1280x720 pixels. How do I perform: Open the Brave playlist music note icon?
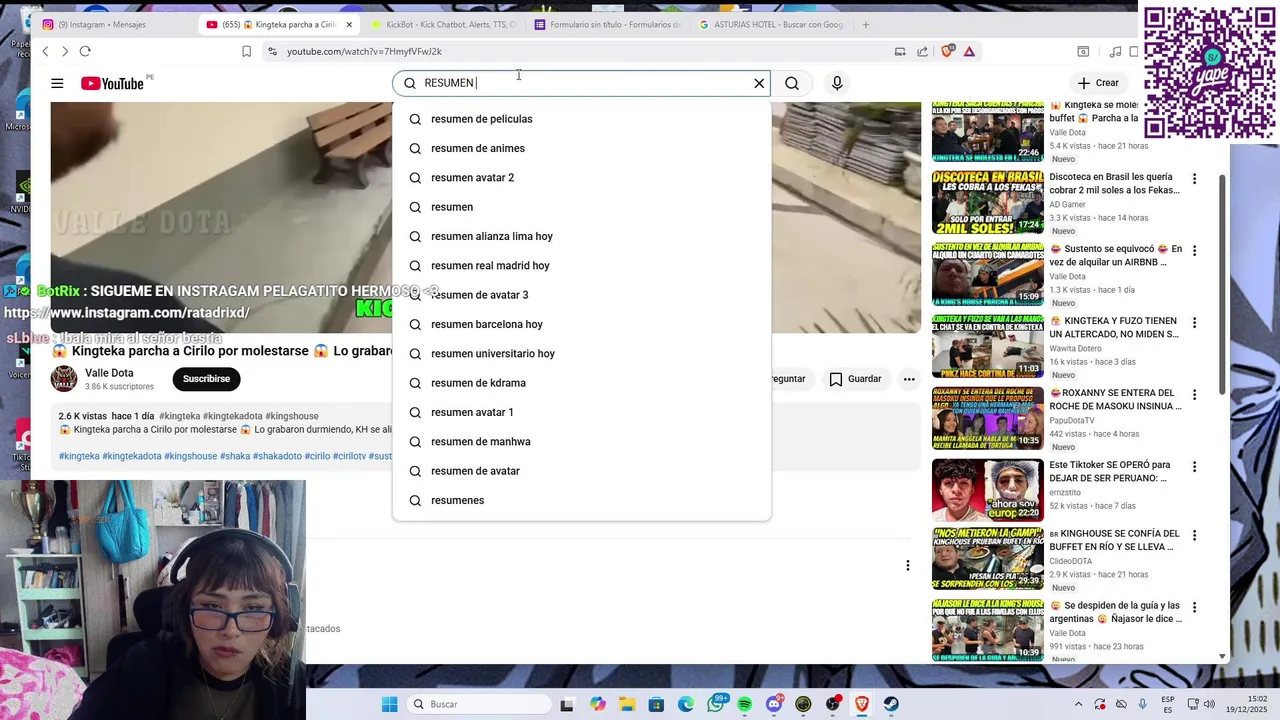coord(1115,51)
